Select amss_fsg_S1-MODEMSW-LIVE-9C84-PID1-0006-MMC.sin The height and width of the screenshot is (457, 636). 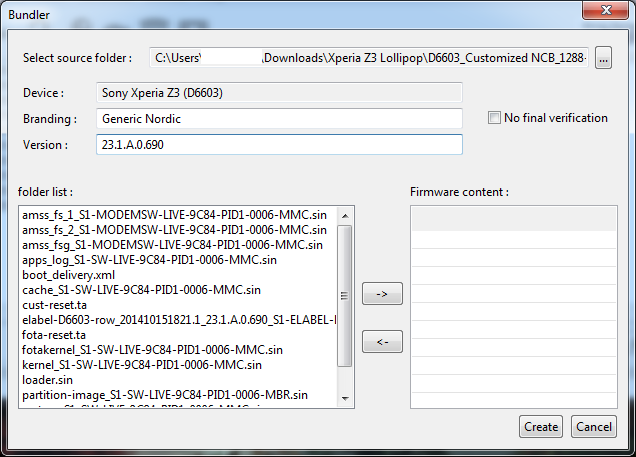tap(172, 245)
